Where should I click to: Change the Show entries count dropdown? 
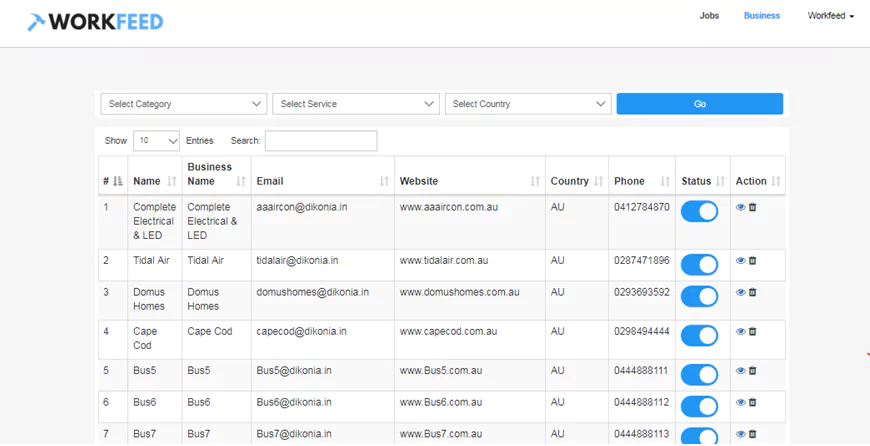coord(156,141)
